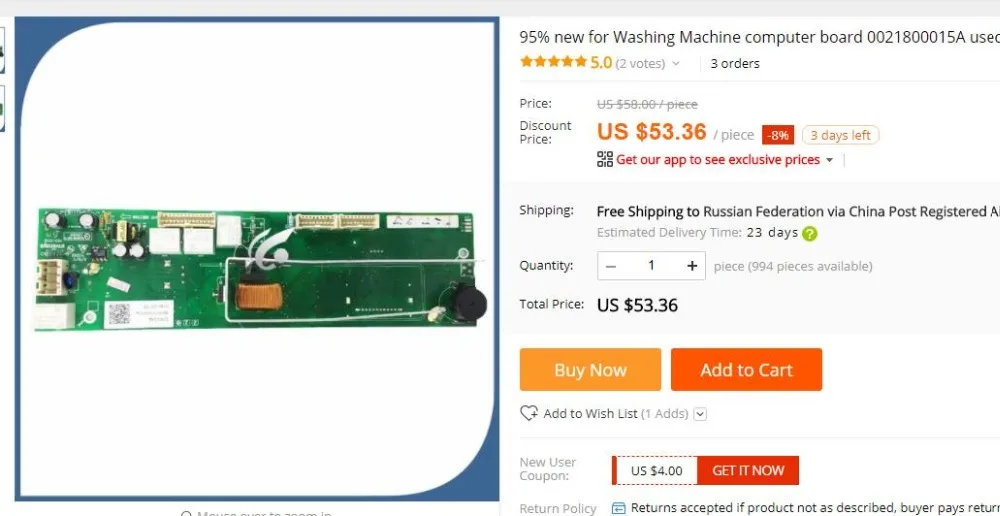Expand the votes rating dropdown arrow

coord(676,63)
